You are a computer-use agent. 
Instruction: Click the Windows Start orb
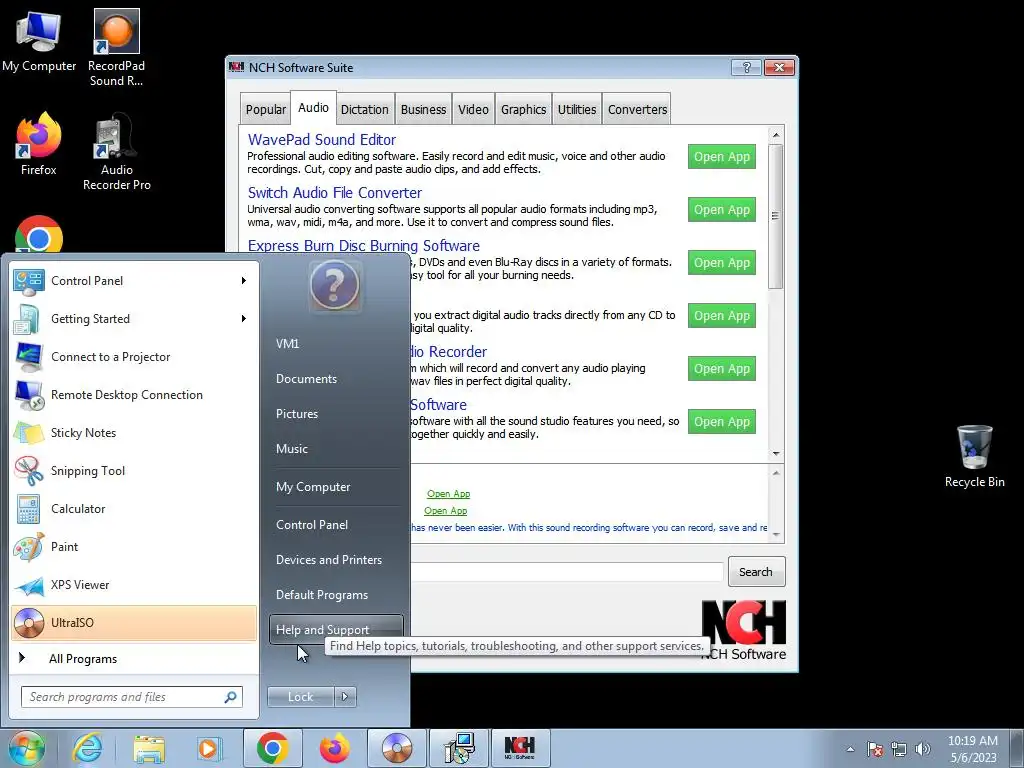(26, 748)
